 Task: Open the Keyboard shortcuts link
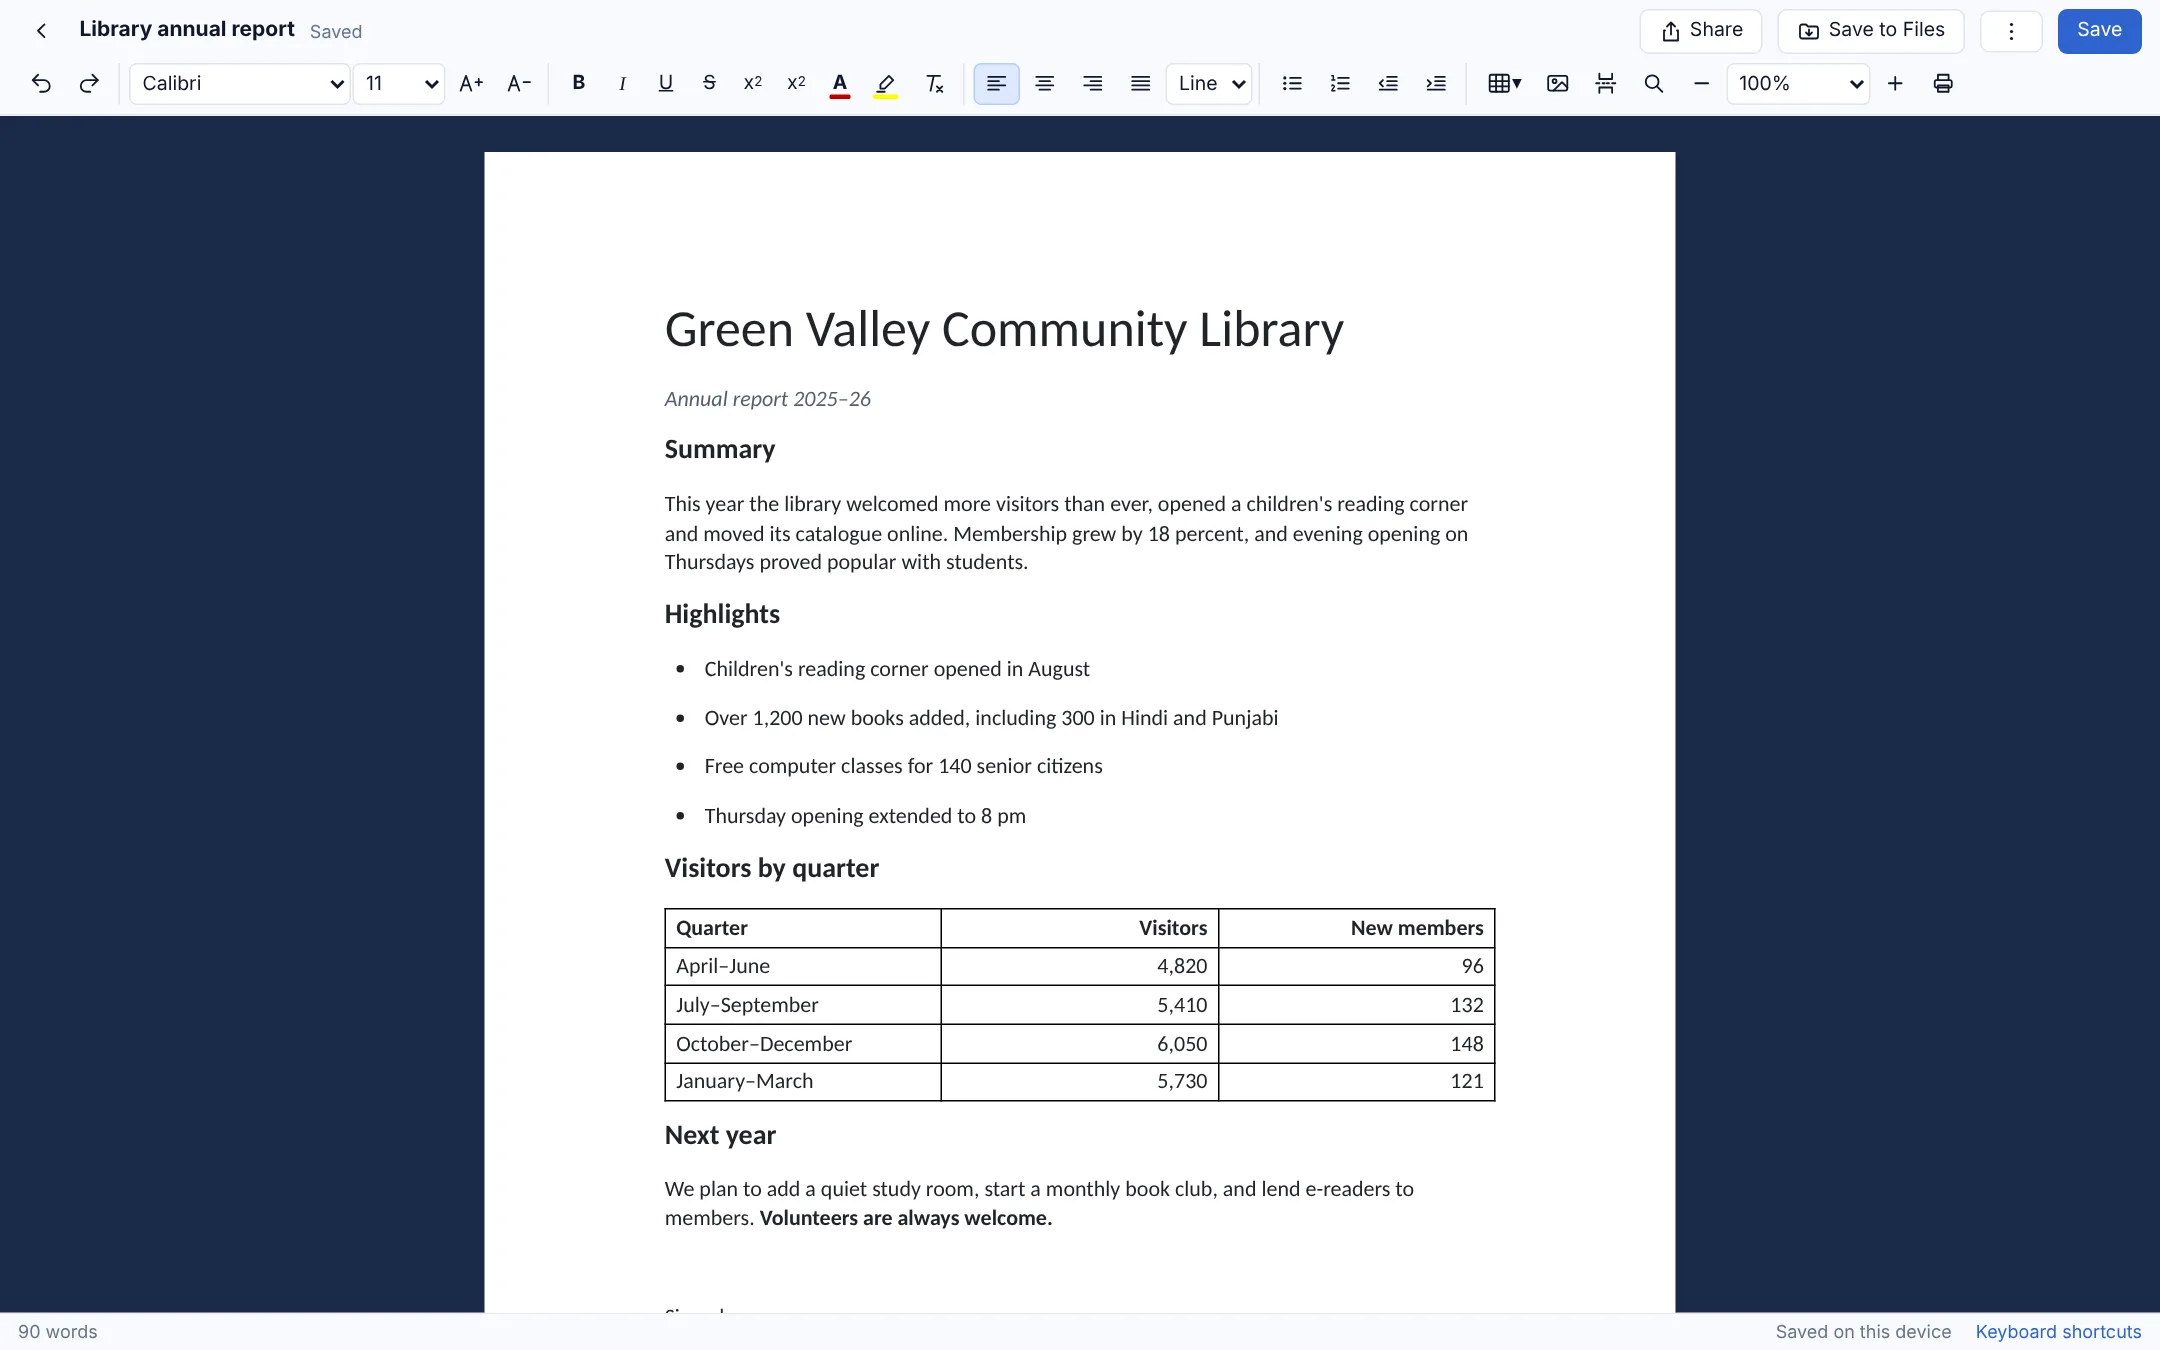tap(2058, 1332)
